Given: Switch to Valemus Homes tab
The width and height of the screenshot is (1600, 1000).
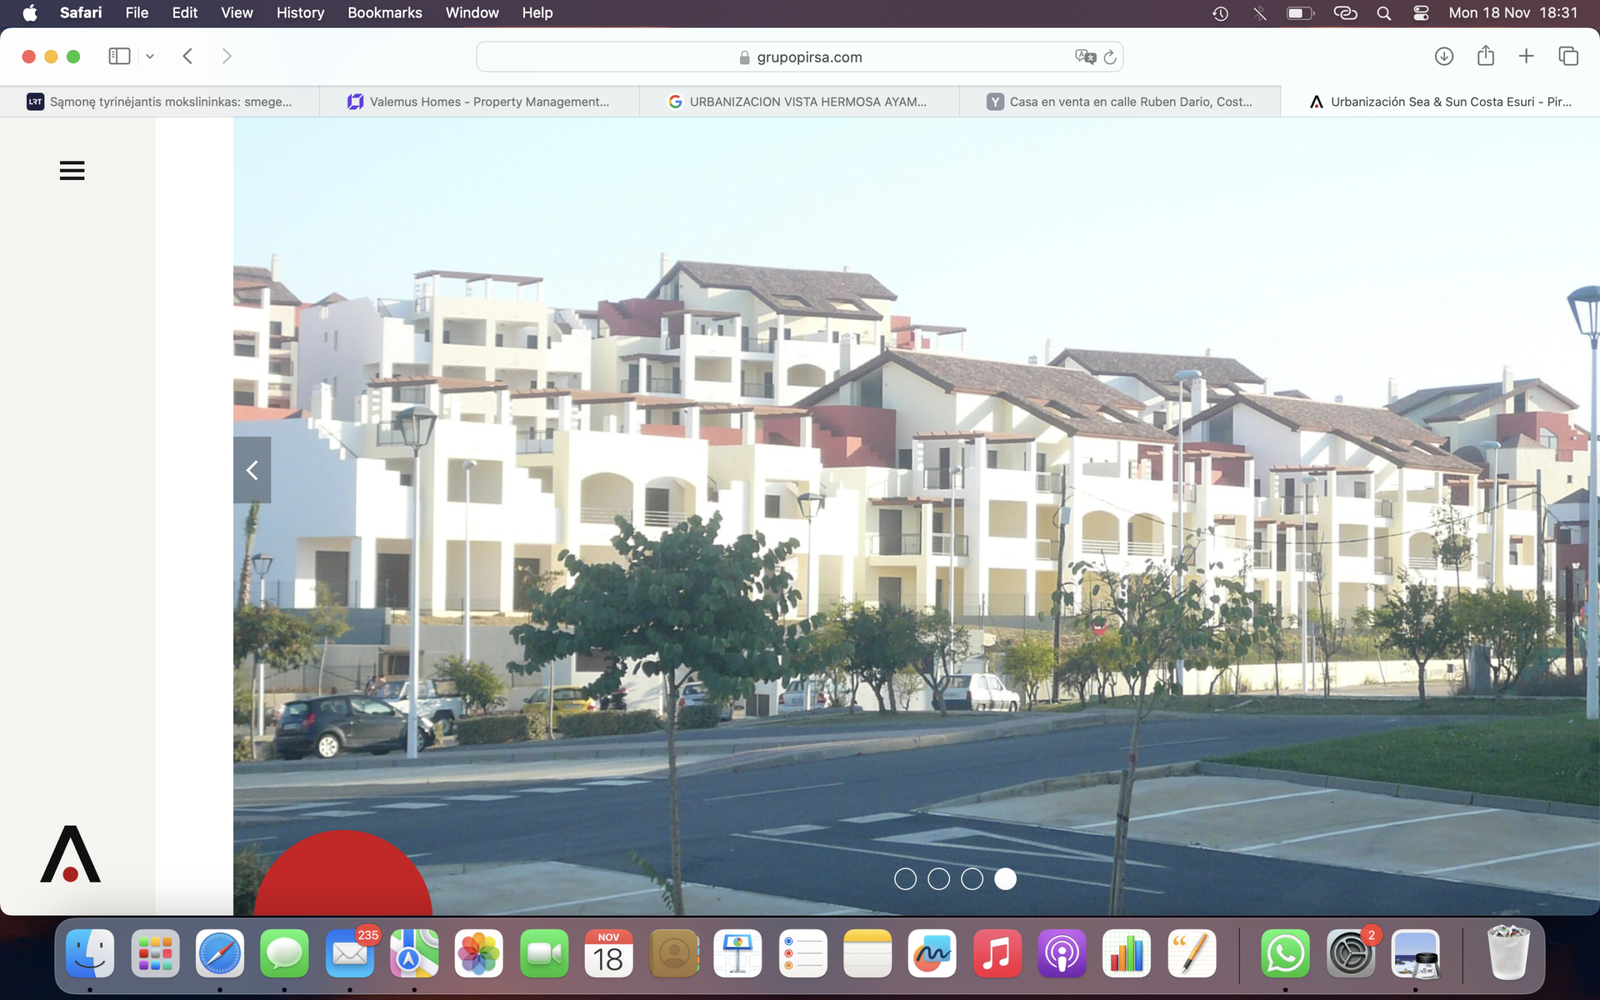Looking at the screenshot, I should pos(479,102).
